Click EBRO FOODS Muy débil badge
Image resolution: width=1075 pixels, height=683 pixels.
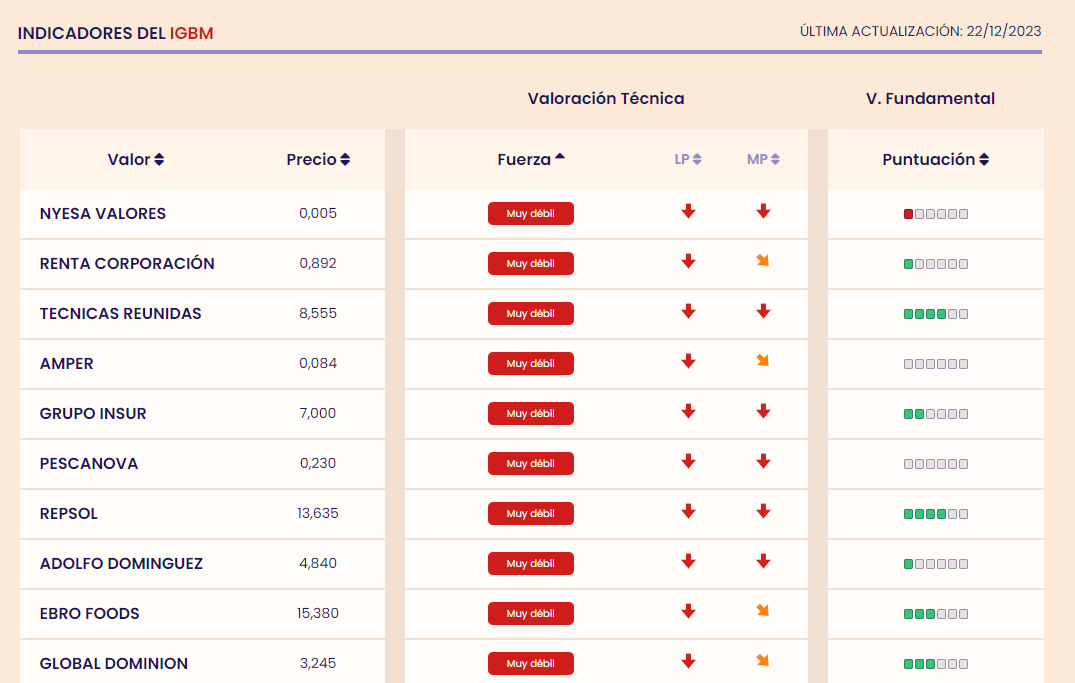531,614
